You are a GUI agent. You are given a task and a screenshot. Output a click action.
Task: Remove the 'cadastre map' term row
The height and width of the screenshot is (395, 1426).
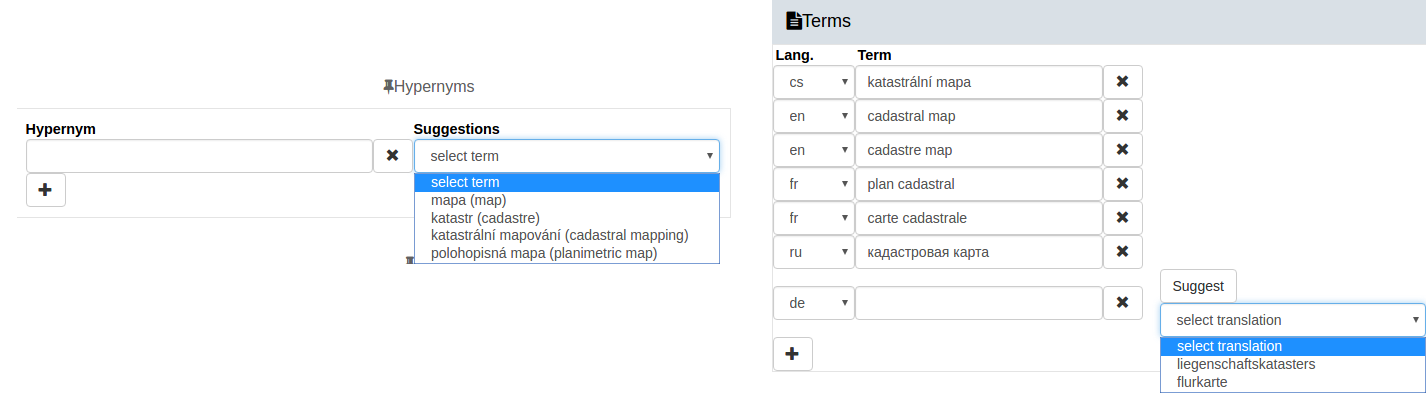click(1122, 150)
